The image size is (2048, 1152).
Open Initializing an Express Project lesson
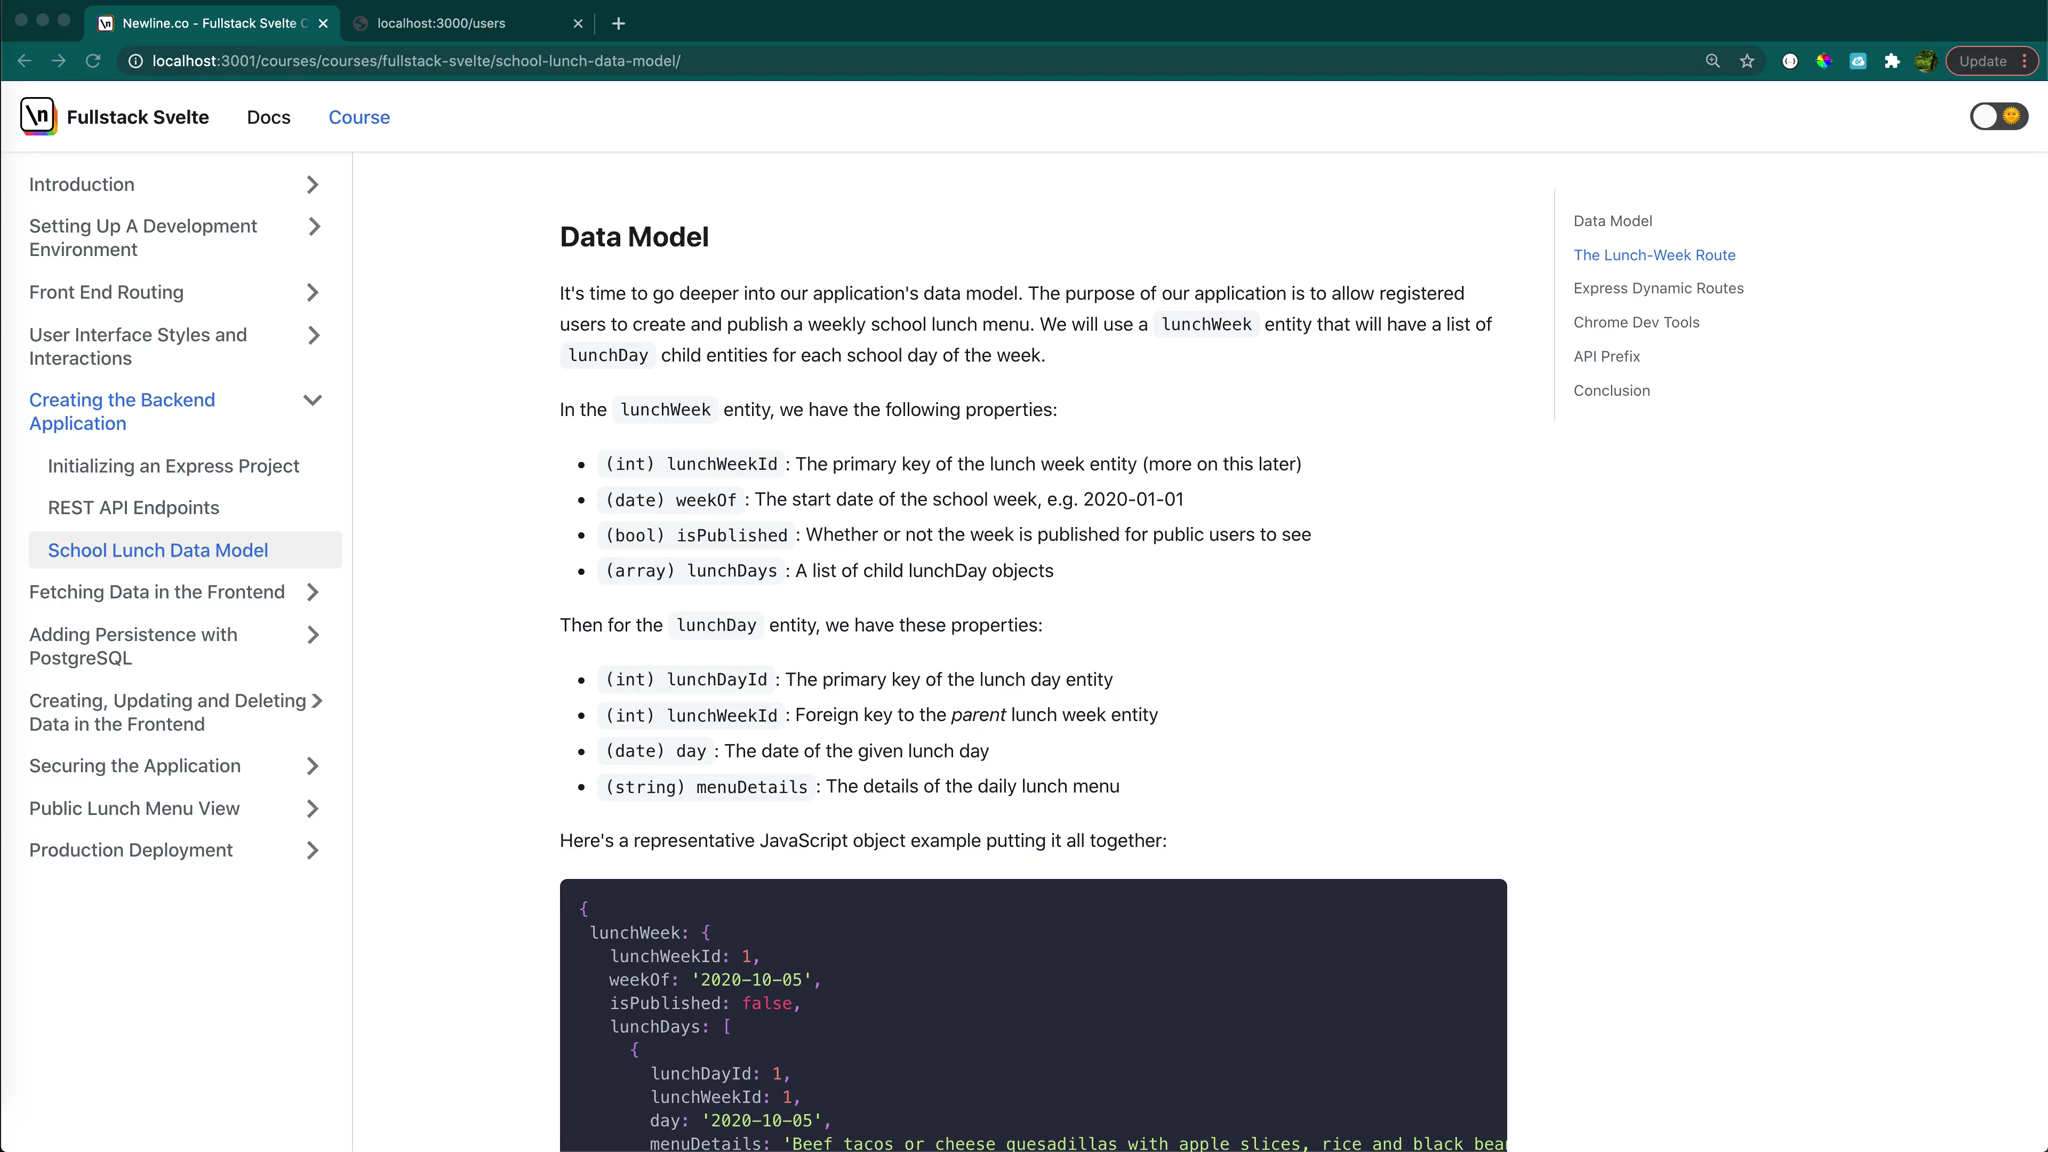pos(173,466)
